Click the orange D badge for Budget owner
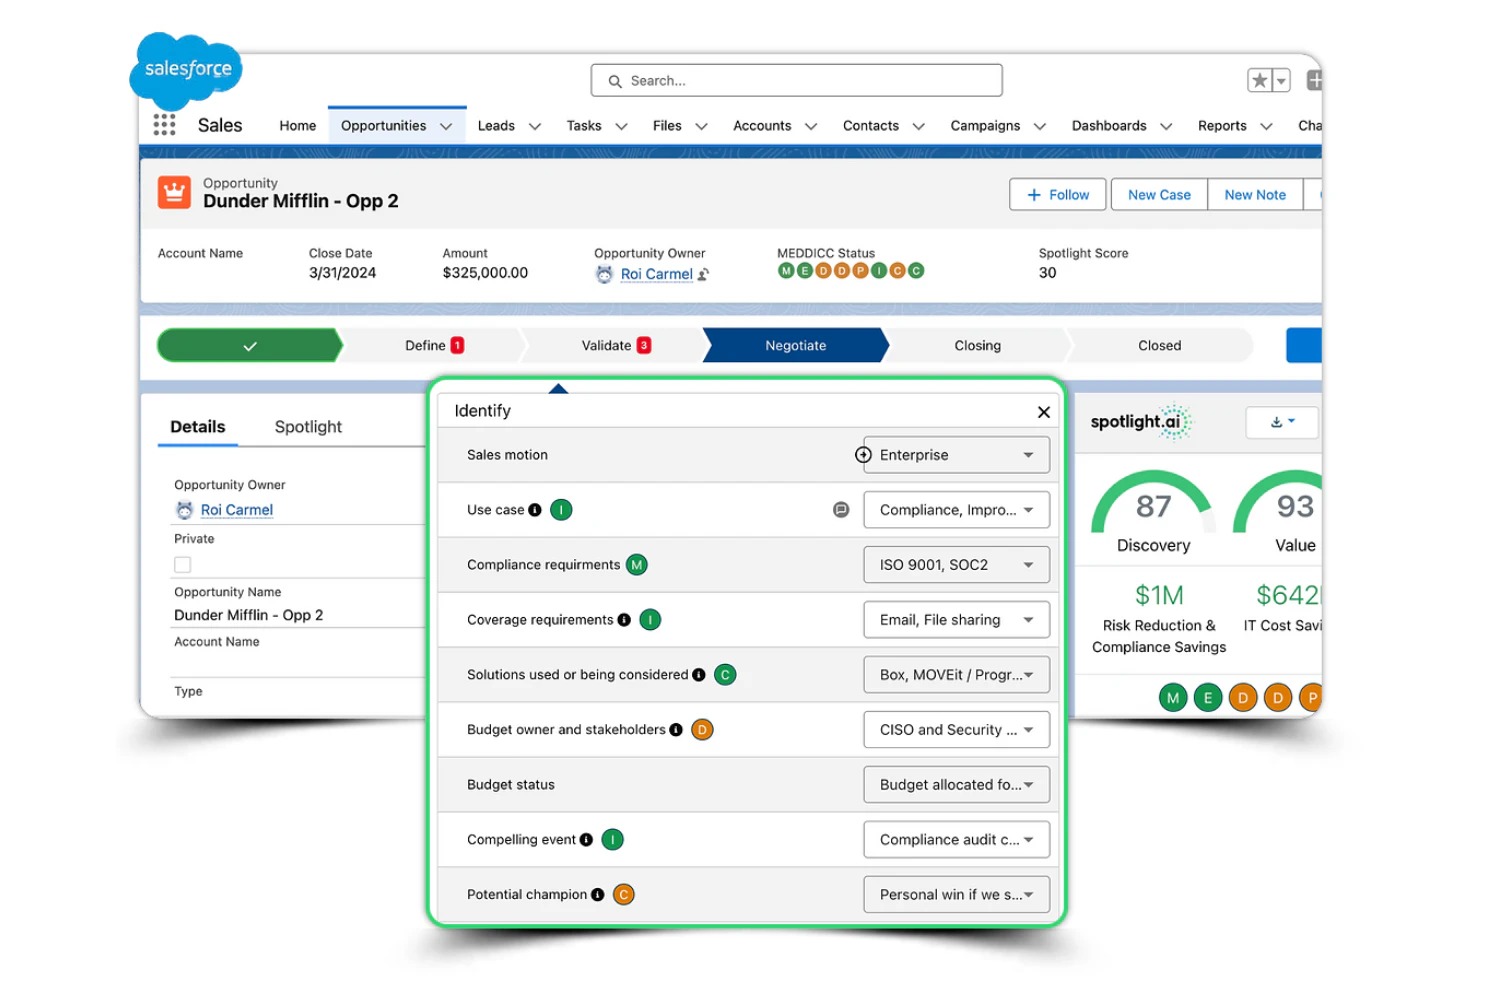 pyautogui.click(x=702, y=729)
